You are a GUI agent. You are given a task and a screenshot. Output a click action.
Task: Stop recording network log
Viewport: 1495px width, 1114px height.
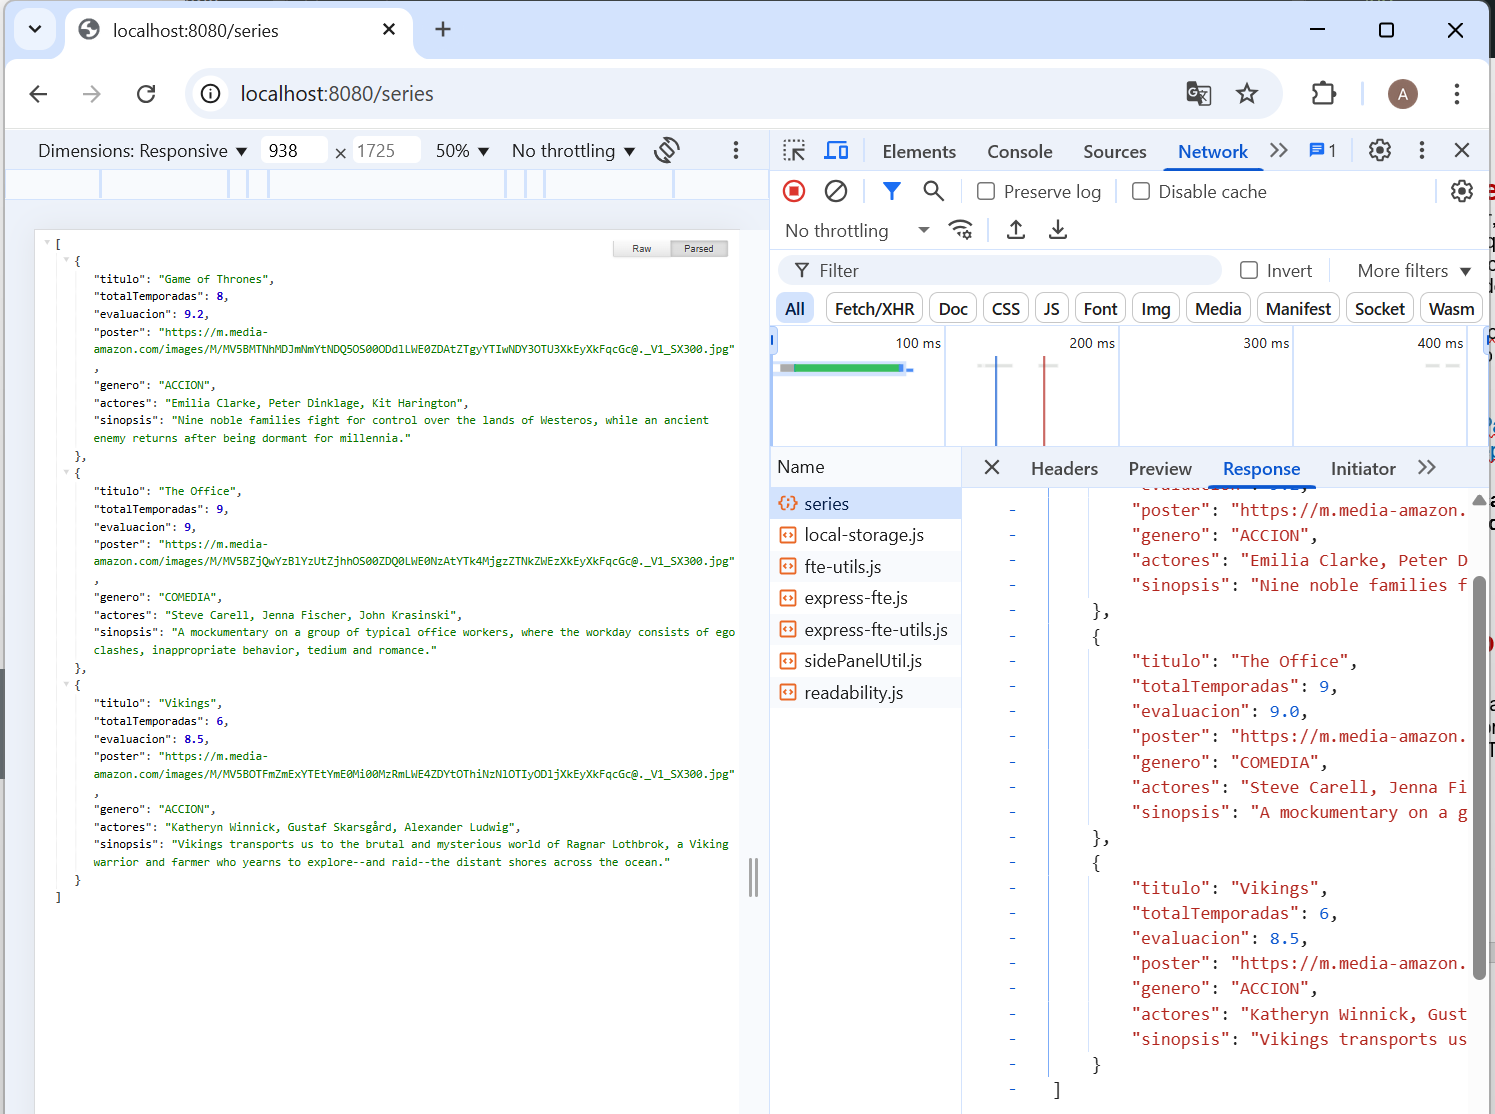tap(794, 191)
